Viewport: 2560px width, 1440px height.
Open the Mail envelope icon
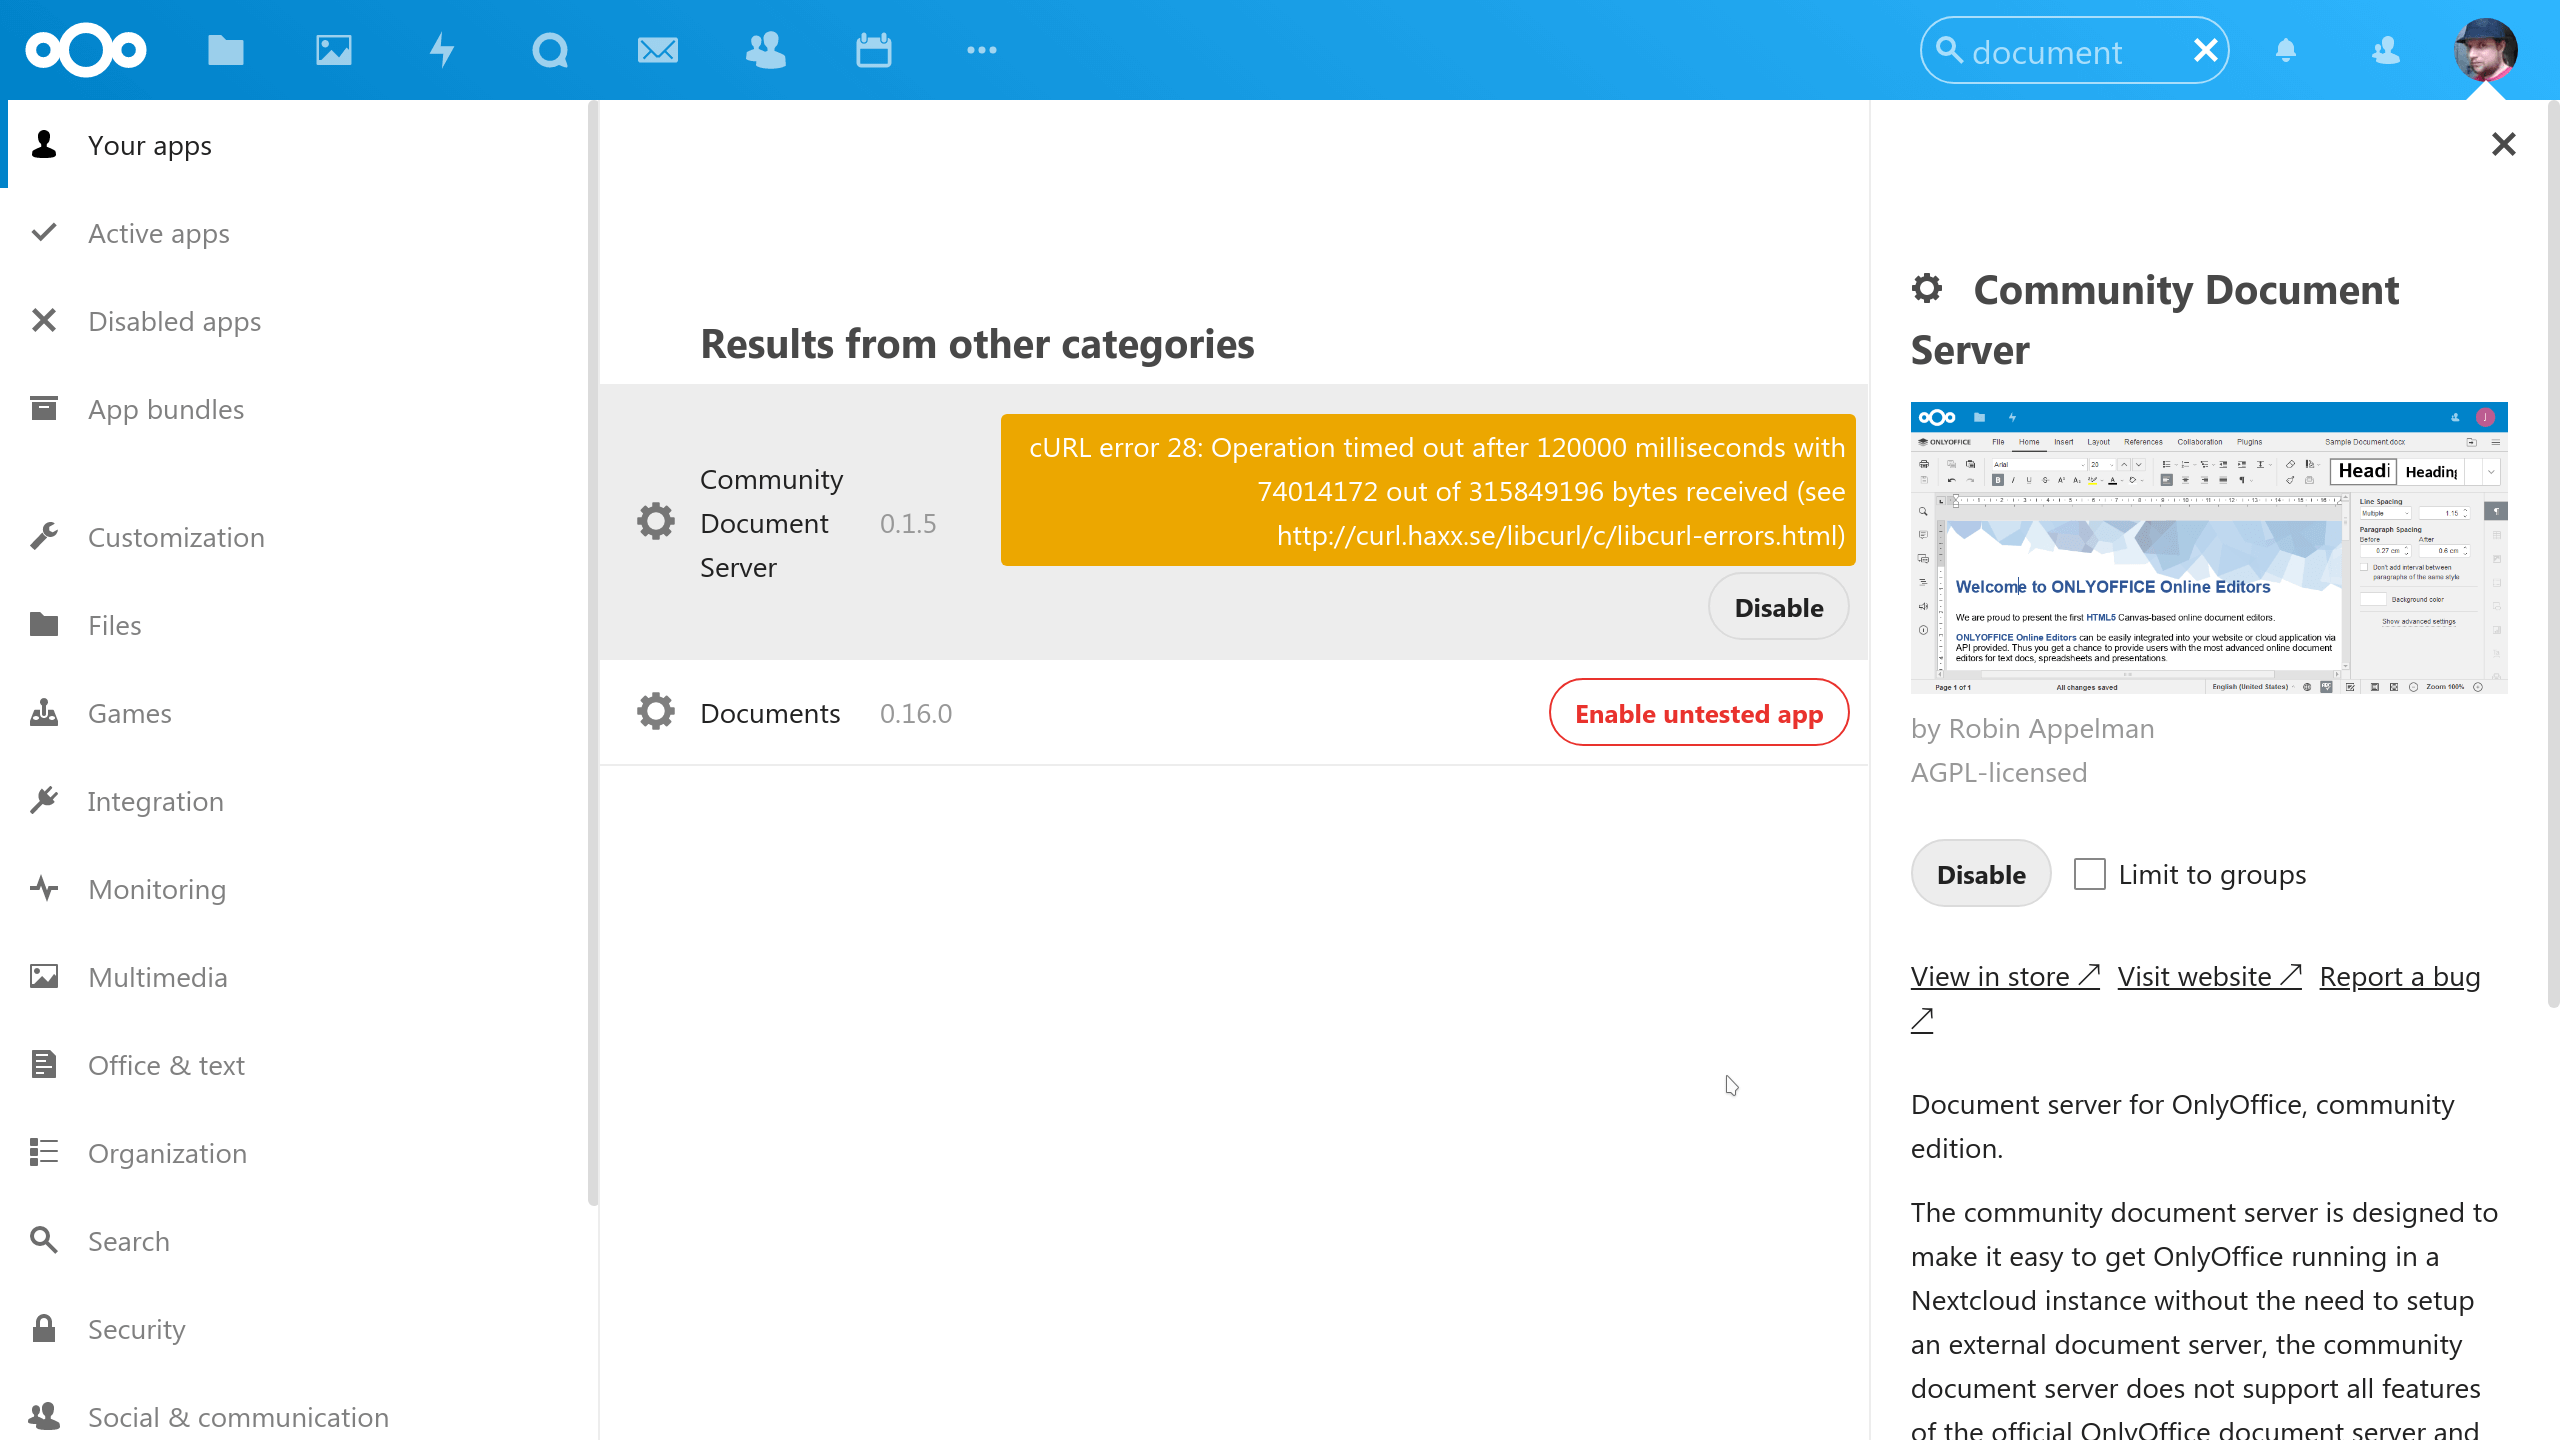point(658,50)
